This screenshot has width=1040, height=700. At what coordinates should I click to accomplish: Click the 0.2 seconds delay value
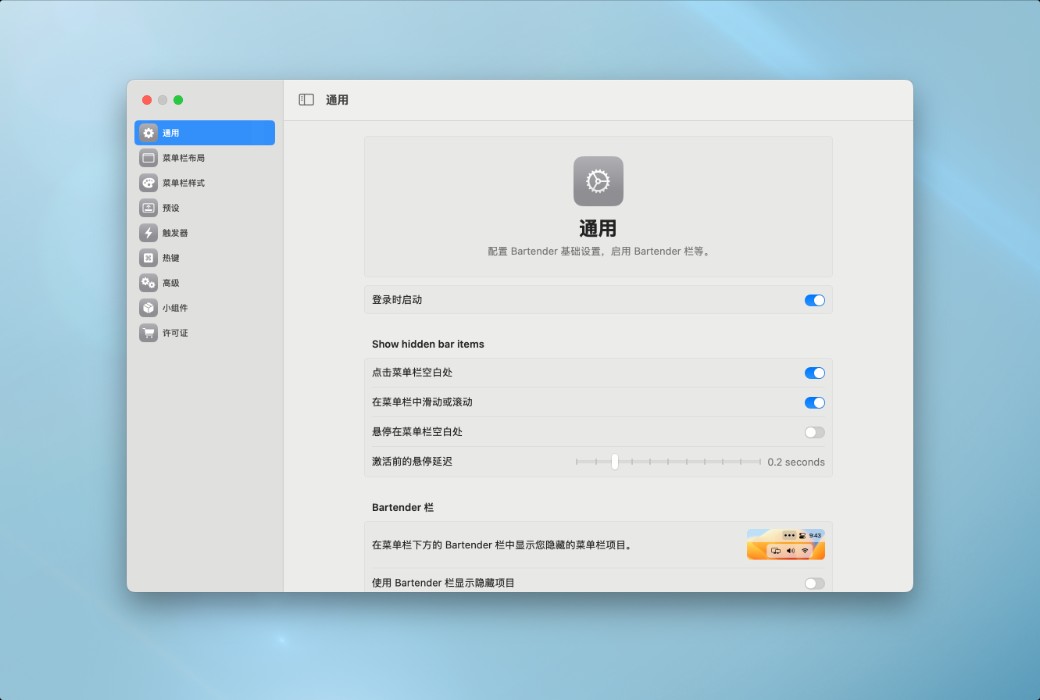(x=796, y=462)
